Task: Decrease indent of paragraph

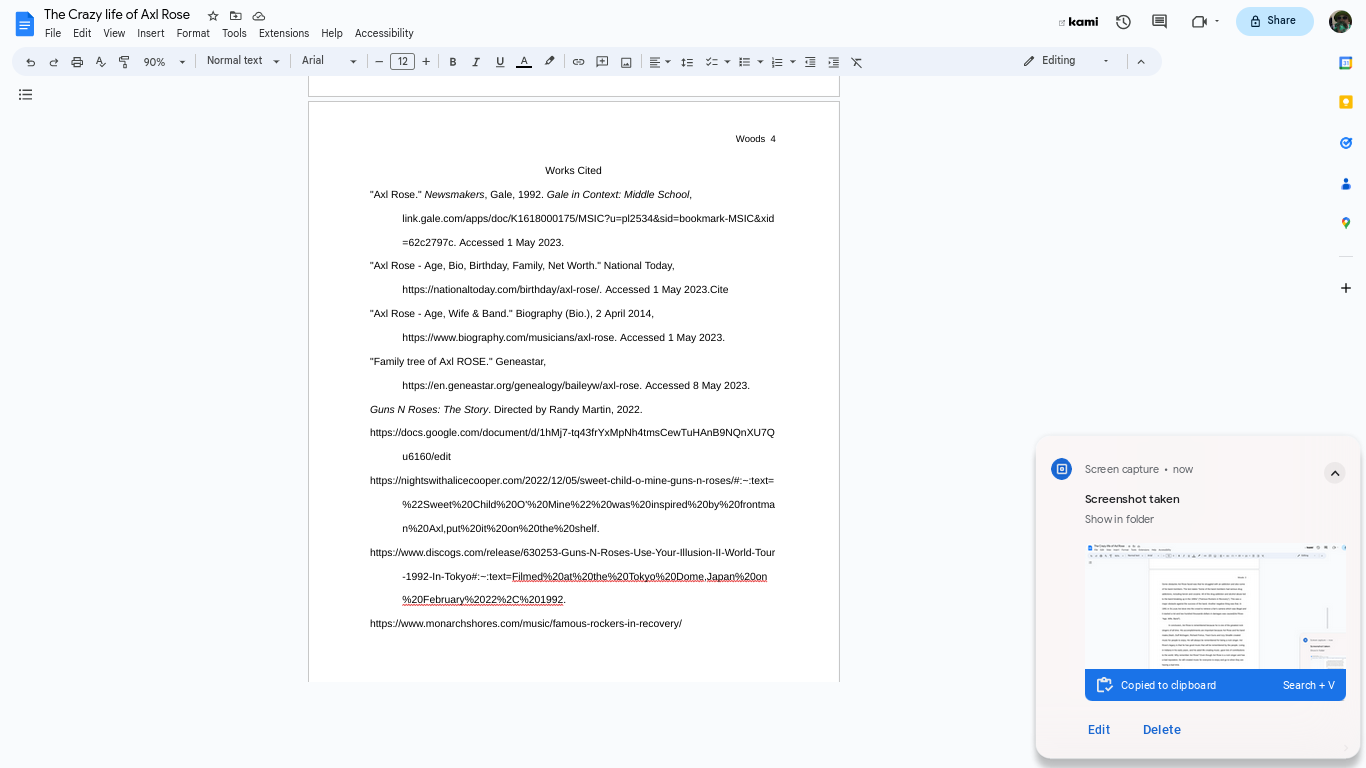Action: [810, 62]
